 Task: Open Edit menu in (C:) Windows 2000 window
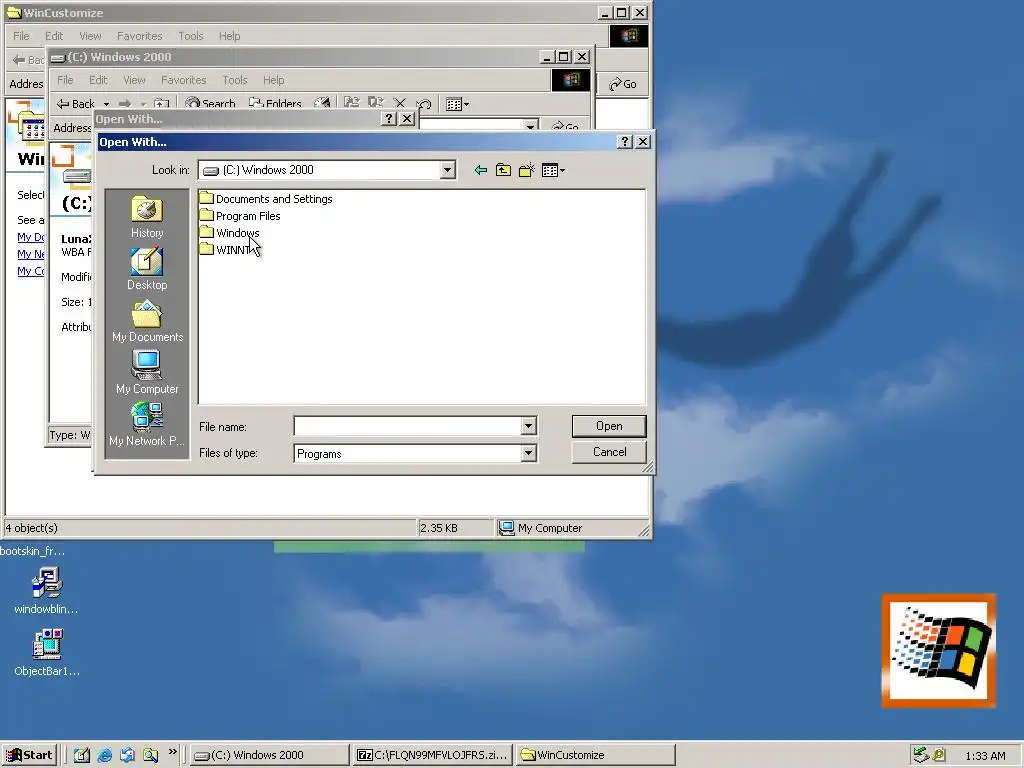(98, 80)
